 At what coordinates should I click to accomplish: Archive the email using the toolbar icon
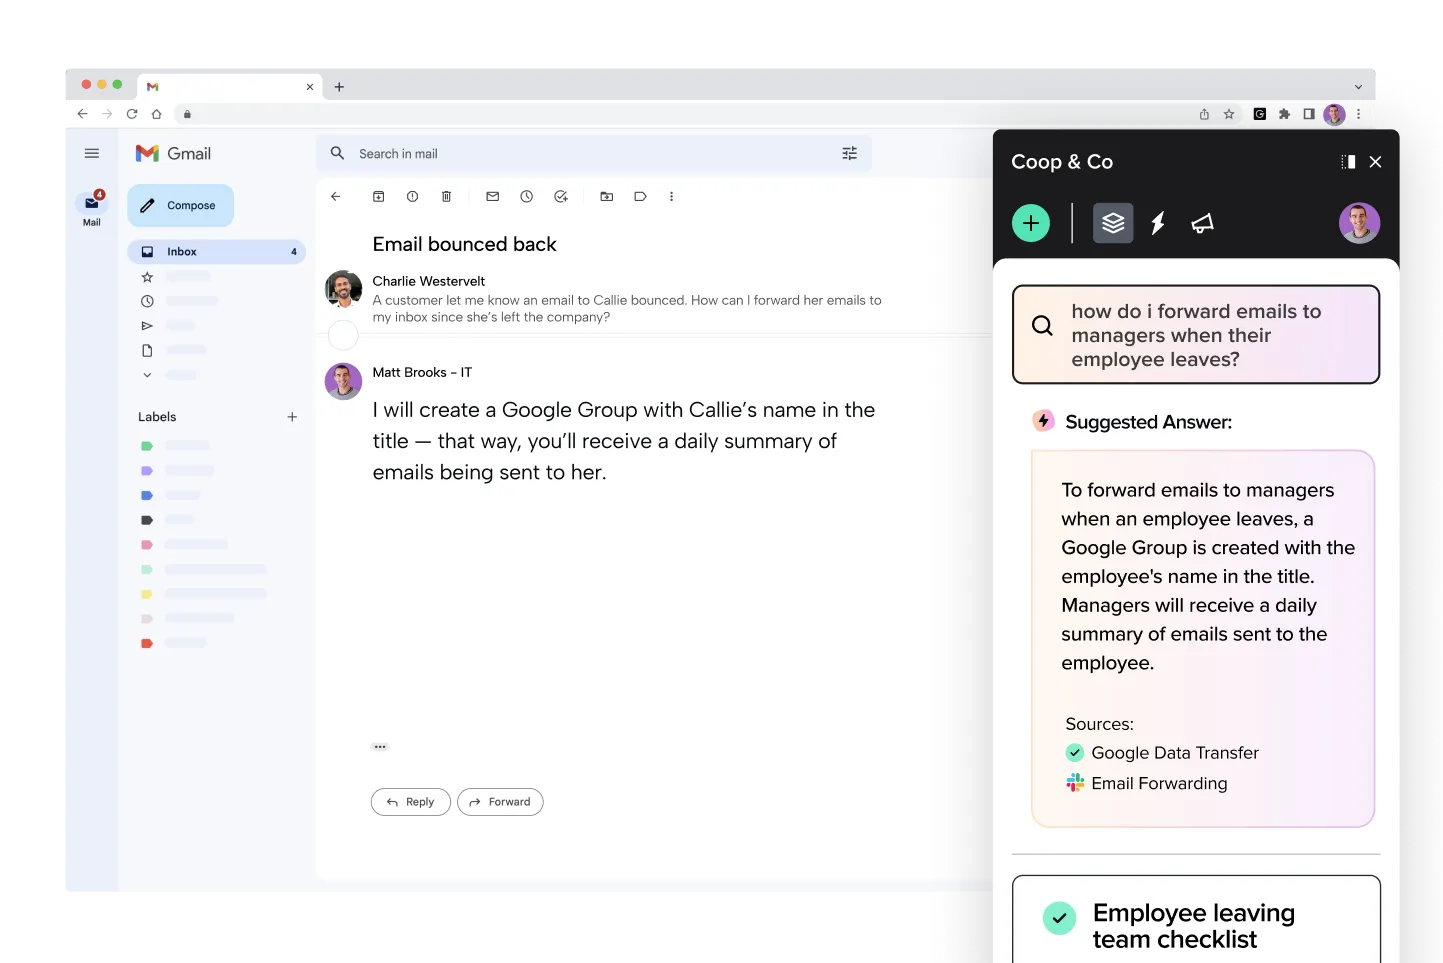click(379, 196)
